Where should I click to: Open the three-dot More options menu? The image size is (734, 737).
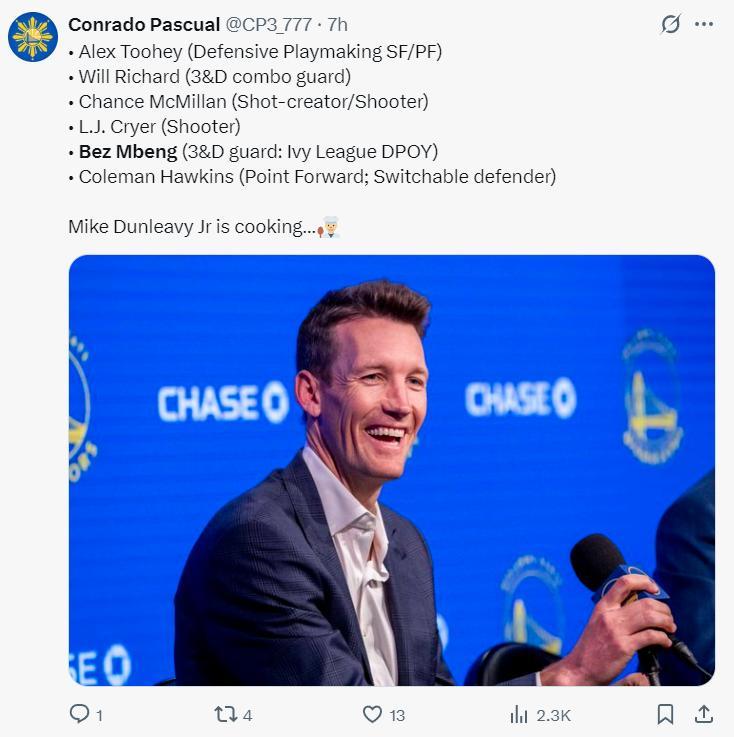(x=704, y=24)
